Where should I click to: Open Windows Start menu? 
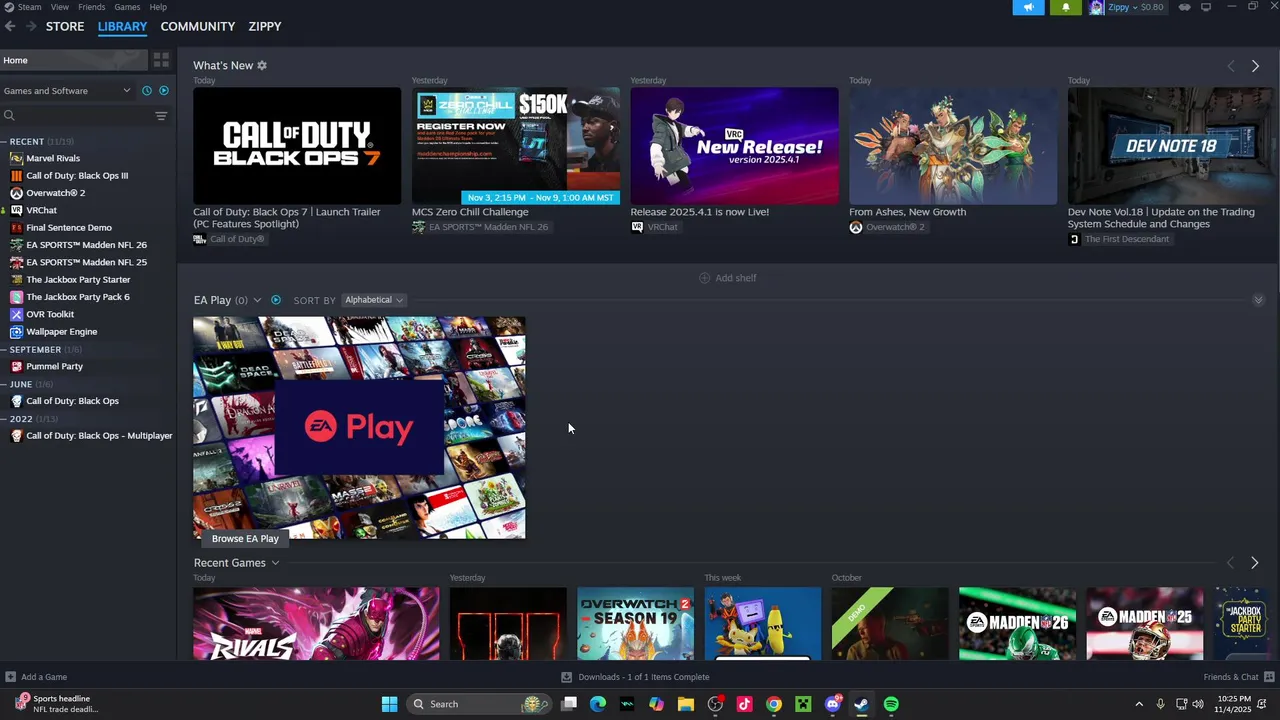point(389,704)
